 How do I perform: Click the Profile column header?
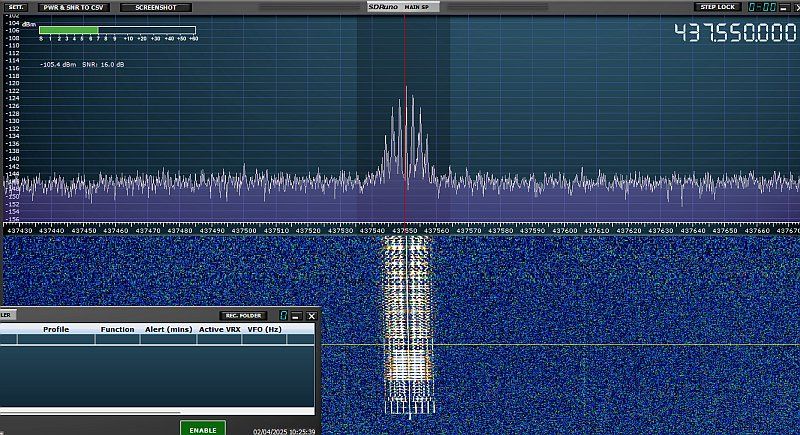[x=56, y=329]
